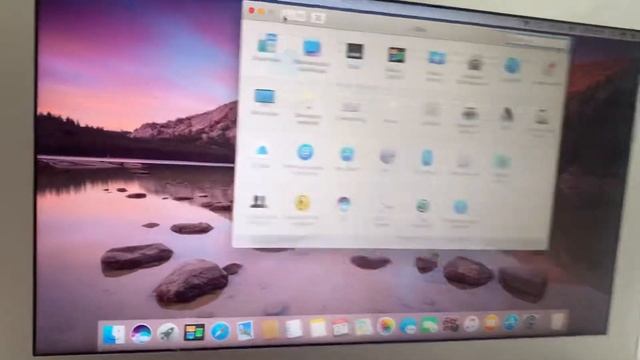Screen dimensions: 640x360
Task: Open the Sound preferences pane
Action: coord(507,115)
